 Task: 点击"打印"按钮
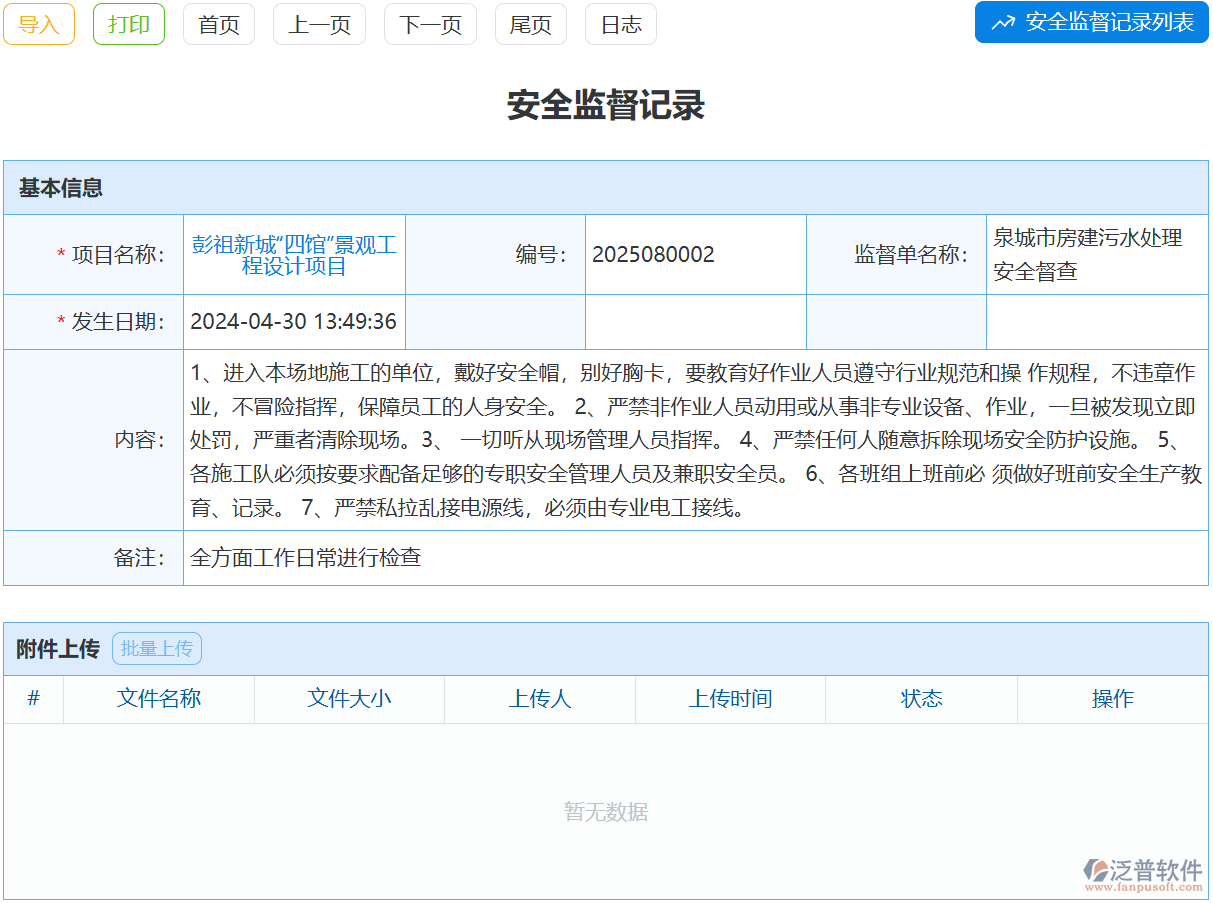[128, 24]
